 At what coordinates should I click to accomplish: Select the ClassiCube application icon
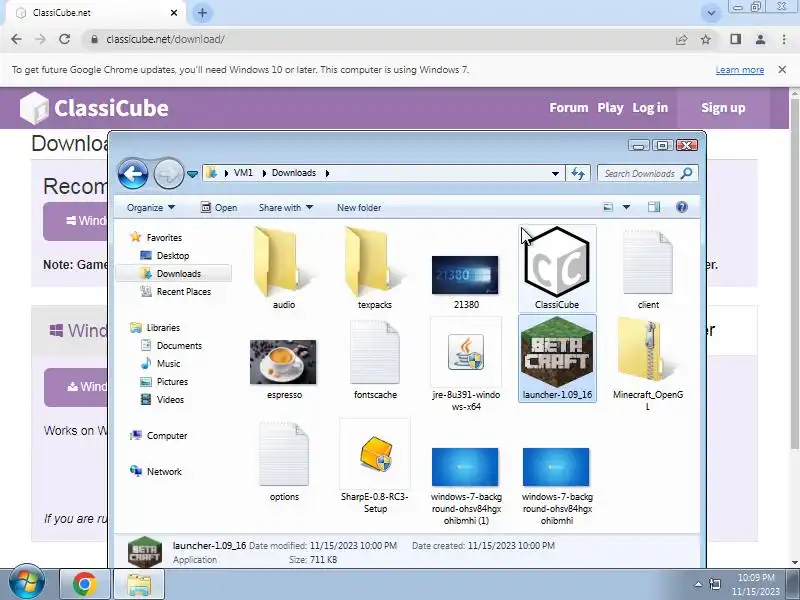[557, 268]
